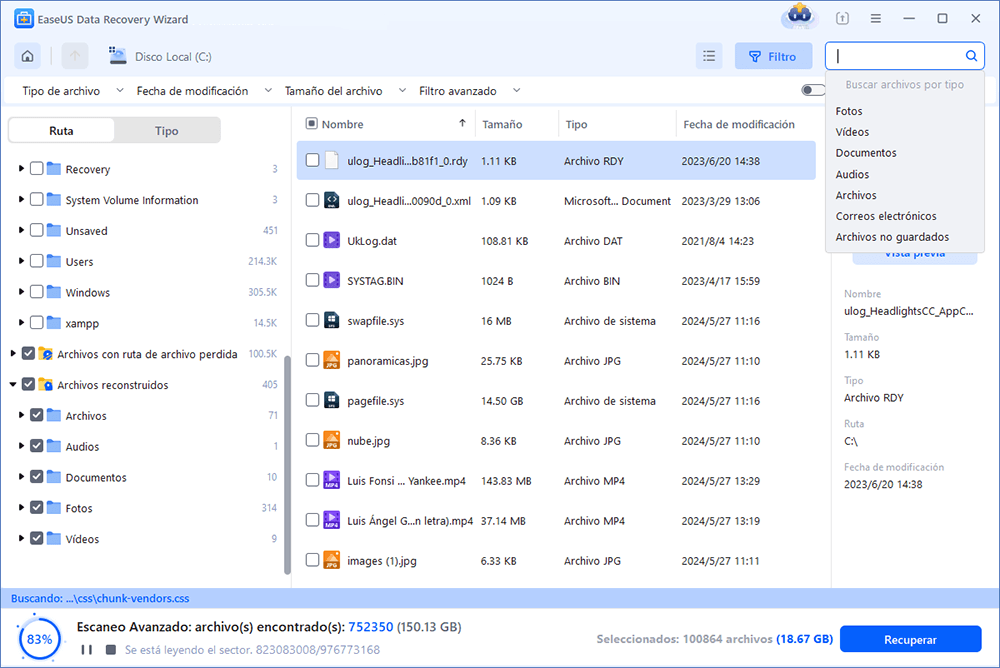Screen dimensions: 1000x668
Task: Switch to the Ruta tab
Action: [x=61, y=130]
